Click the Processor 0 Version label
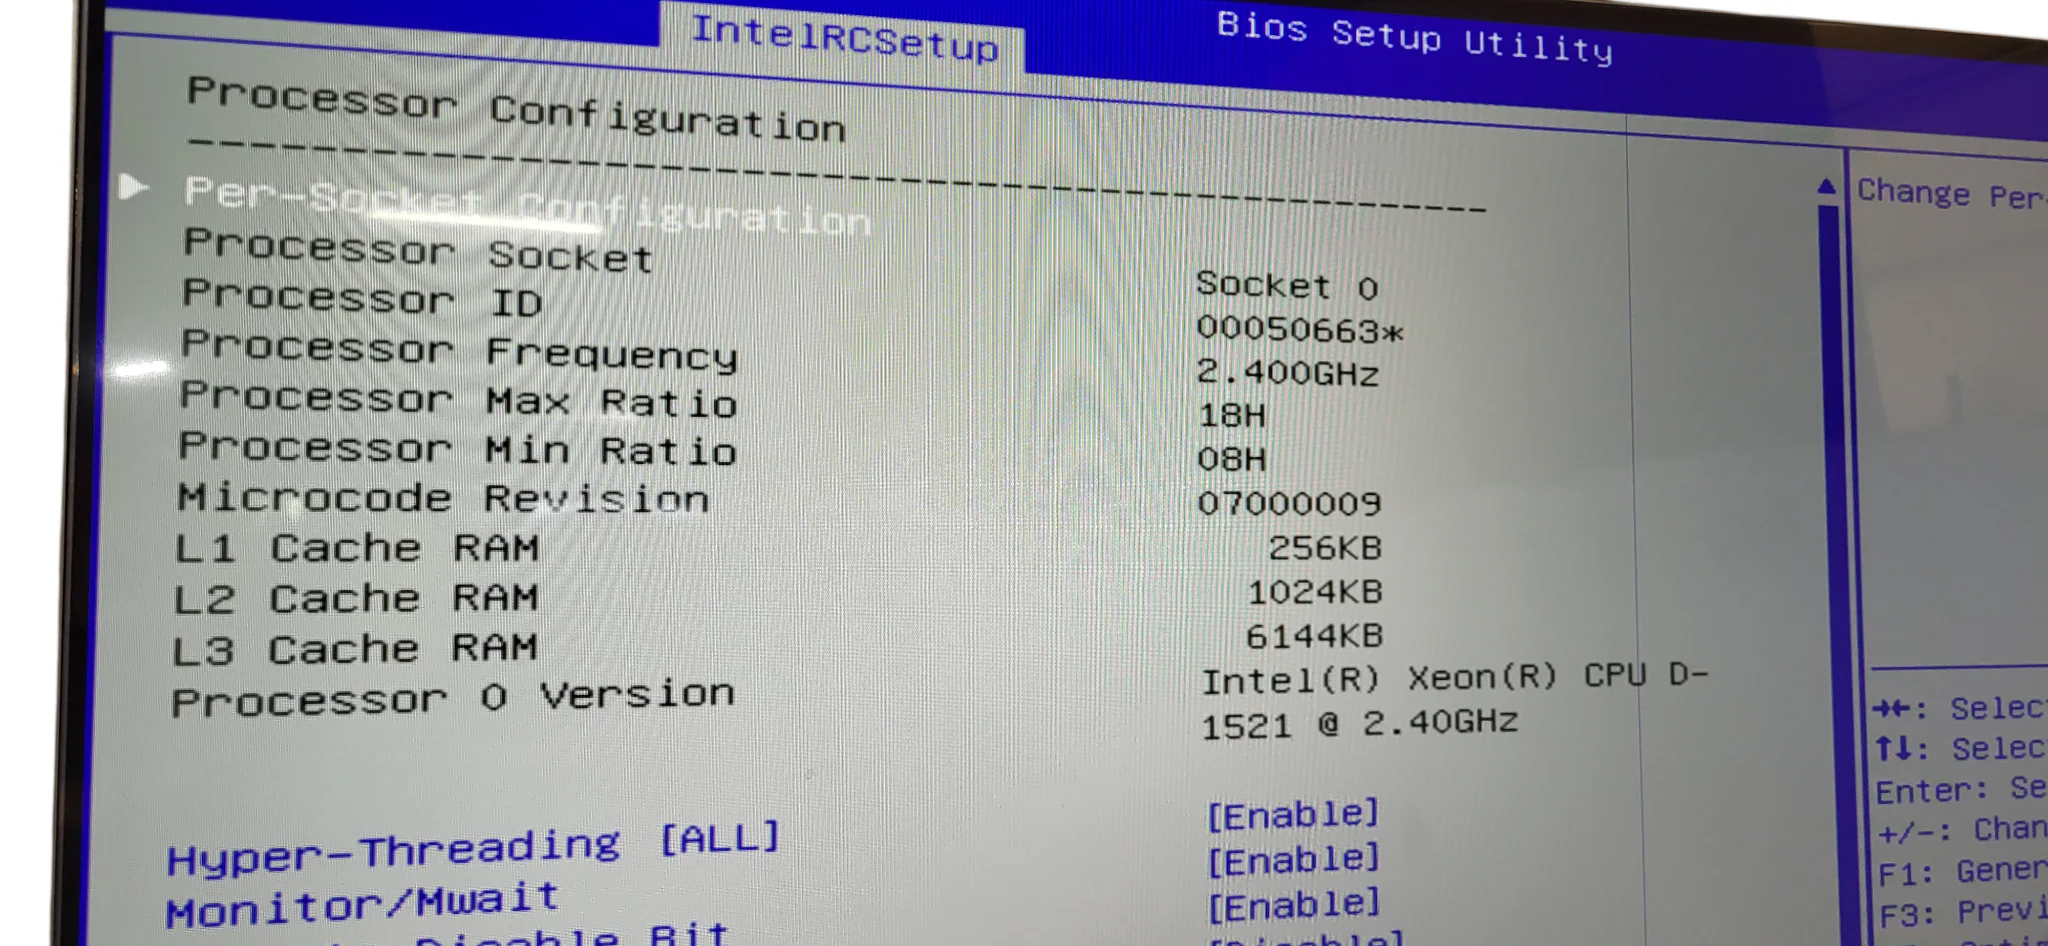The width and height of the screenshot is (2048, 946). (453, 697)
